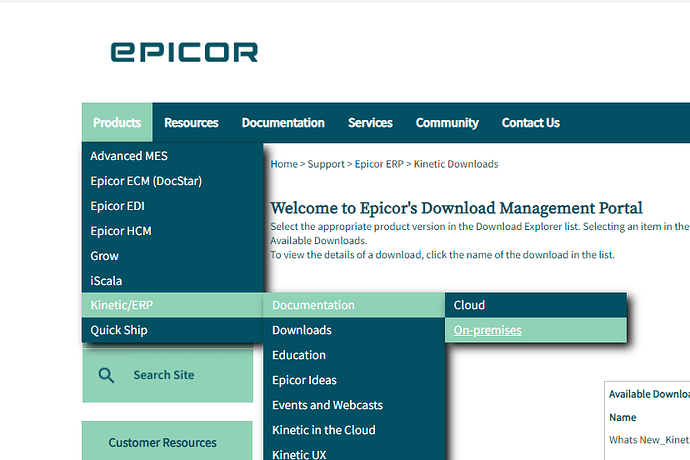Choose Kinetic in the Cloud entry

354,430
